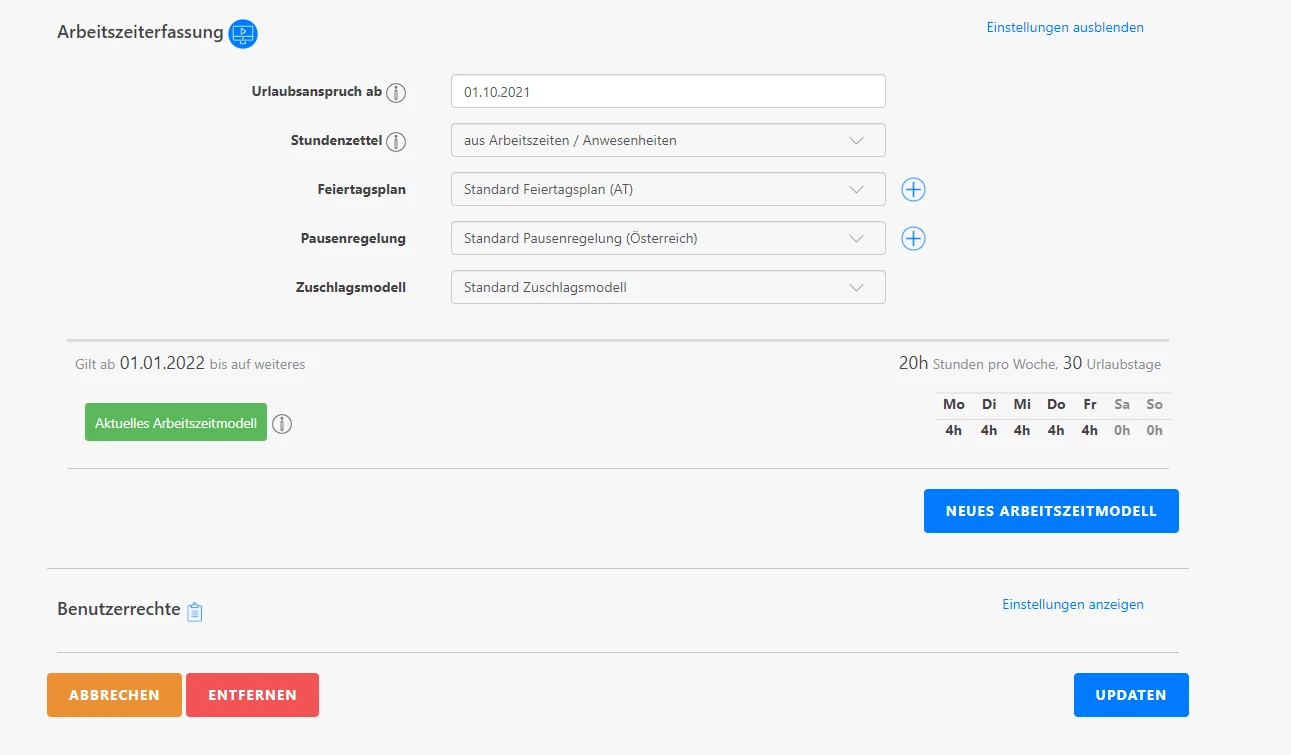Select the Monday 4h cell in schedule
1291x755 pixels.
tap(953, 431)
